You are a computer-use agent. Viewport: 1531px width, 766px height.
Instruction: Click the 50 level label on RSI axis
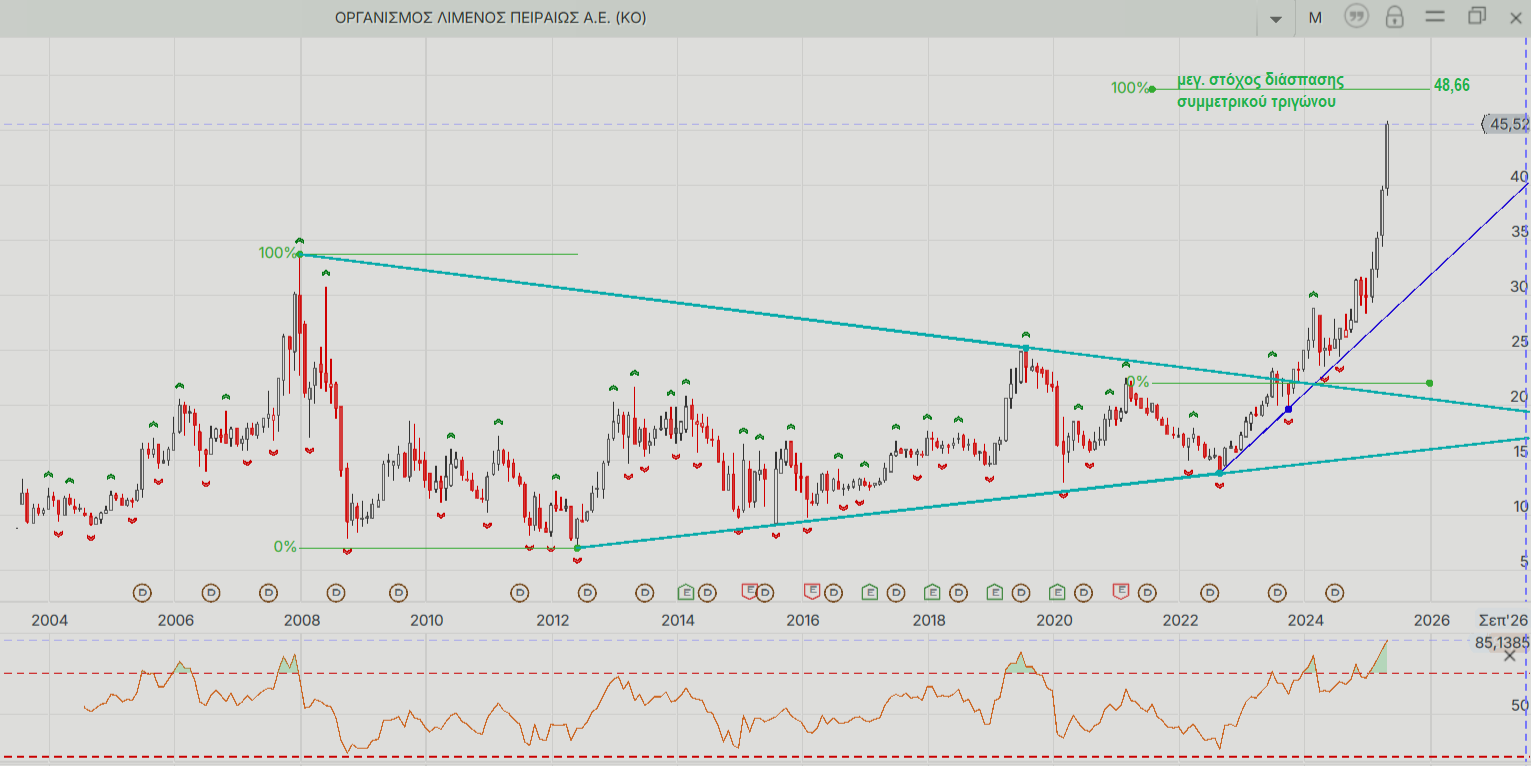1520,706
